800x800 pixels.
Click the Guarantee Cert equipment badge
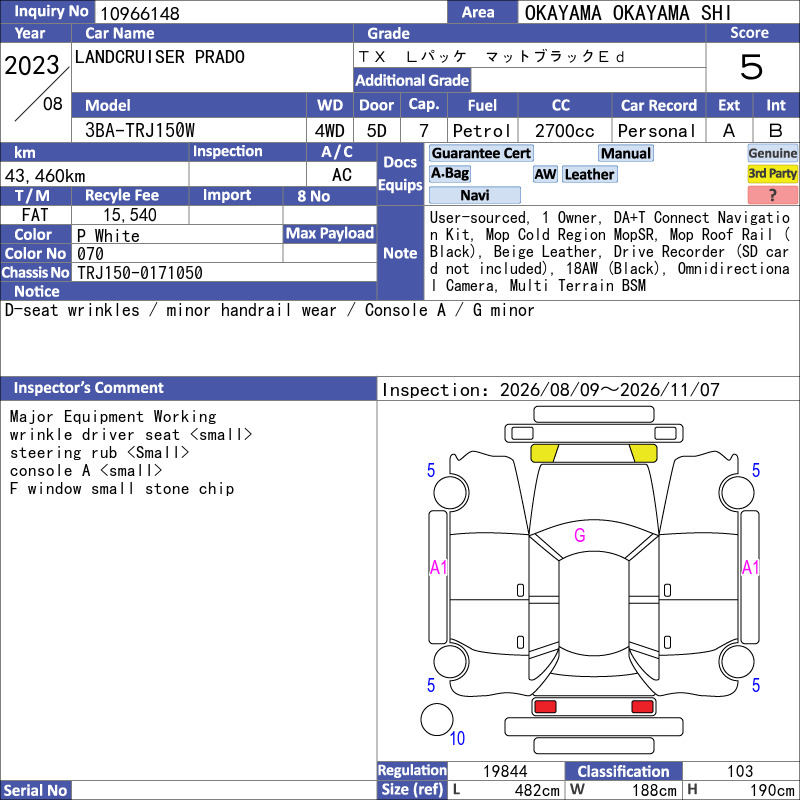481,153
